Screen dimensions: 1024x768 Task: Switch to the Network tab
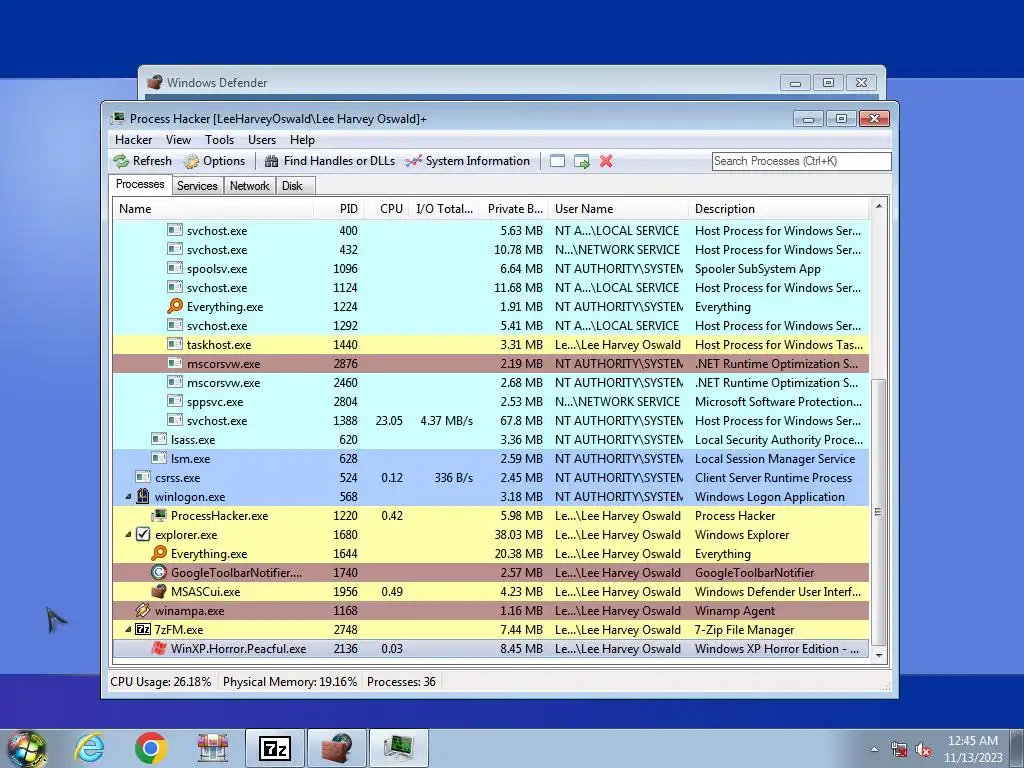point(249,186)
